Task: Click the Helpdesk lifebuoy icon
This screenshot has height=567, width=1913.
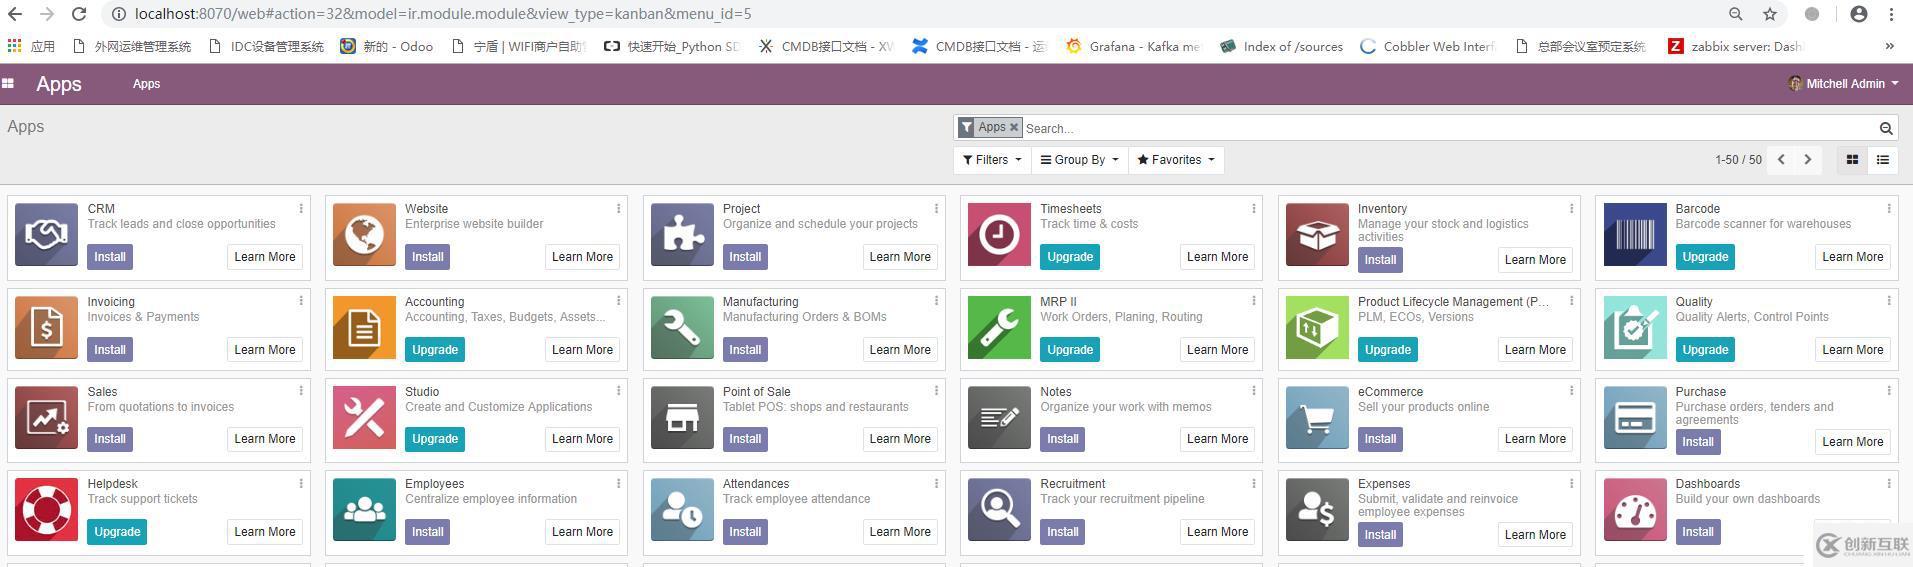Action: click(46, 510)
